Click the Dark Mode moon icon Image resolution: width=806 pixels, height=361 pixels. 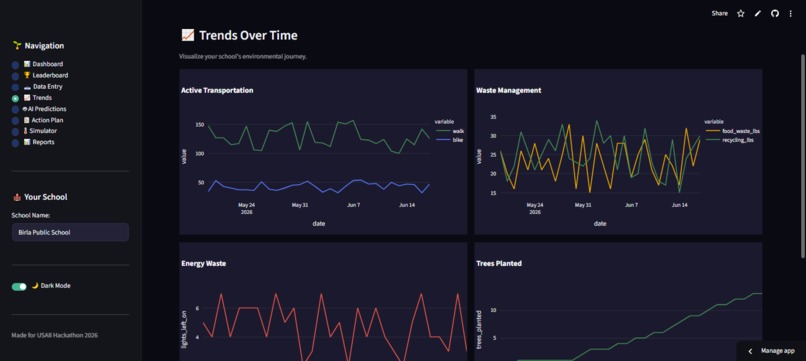[x=35, y=285]
